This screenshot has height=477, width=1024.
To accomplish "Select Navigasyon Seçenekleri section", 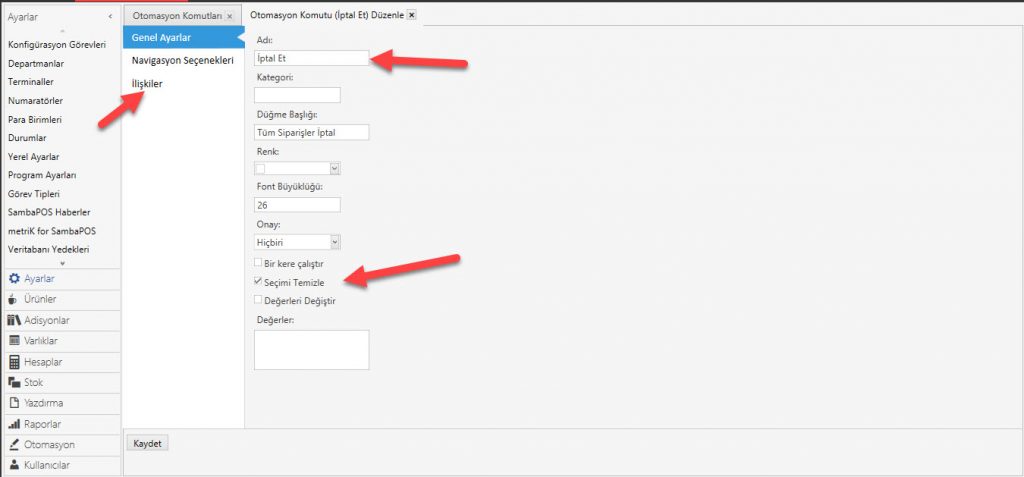I will point(182,61).
